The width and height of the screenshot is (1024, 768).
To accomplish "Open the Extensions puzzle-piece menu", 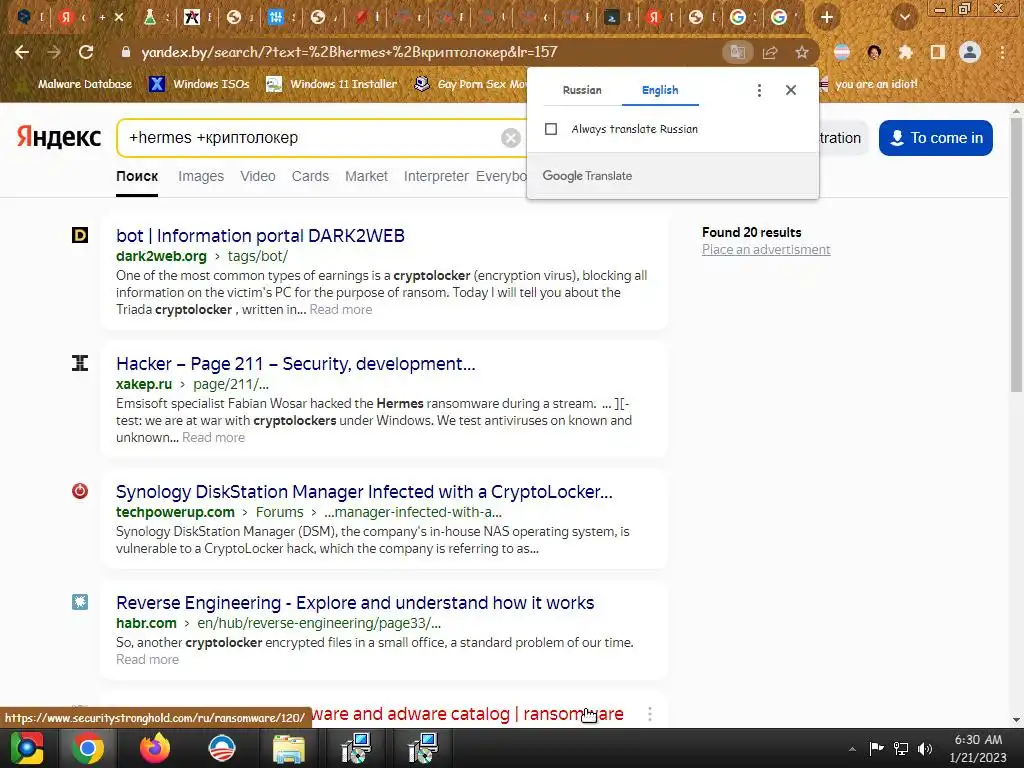I will click(x=905, y=52).
